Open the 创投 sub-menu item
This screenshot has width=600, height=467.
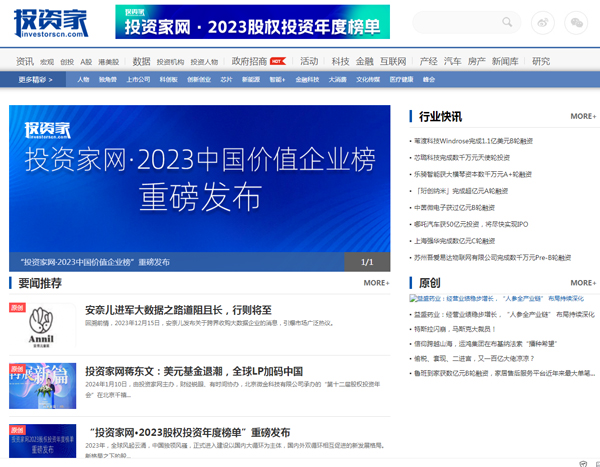coord(67,62)
